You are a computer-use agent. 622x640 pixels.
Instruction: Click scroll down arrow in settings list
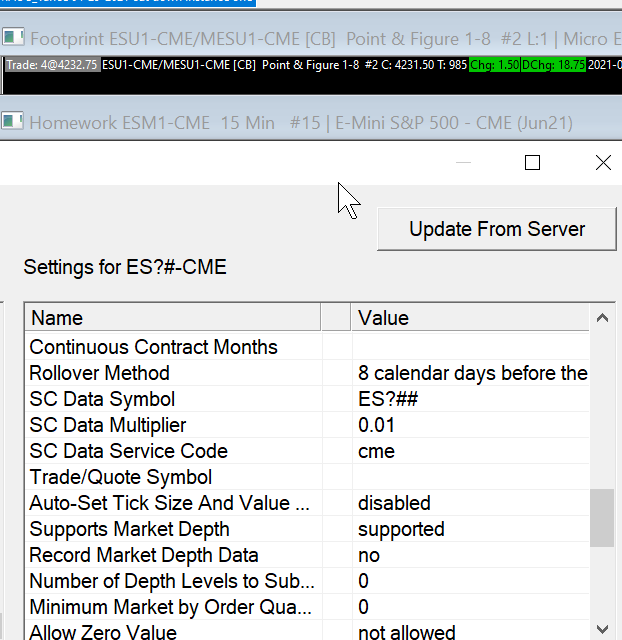click(x=602, y=629)
